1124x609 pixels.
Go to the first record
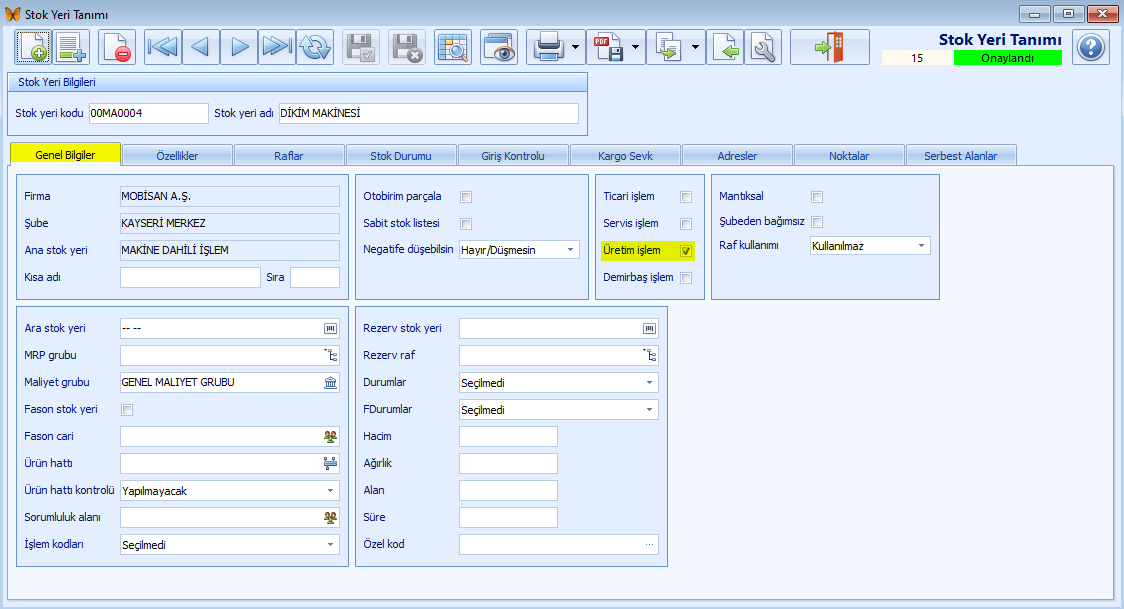tap(163, 47)
